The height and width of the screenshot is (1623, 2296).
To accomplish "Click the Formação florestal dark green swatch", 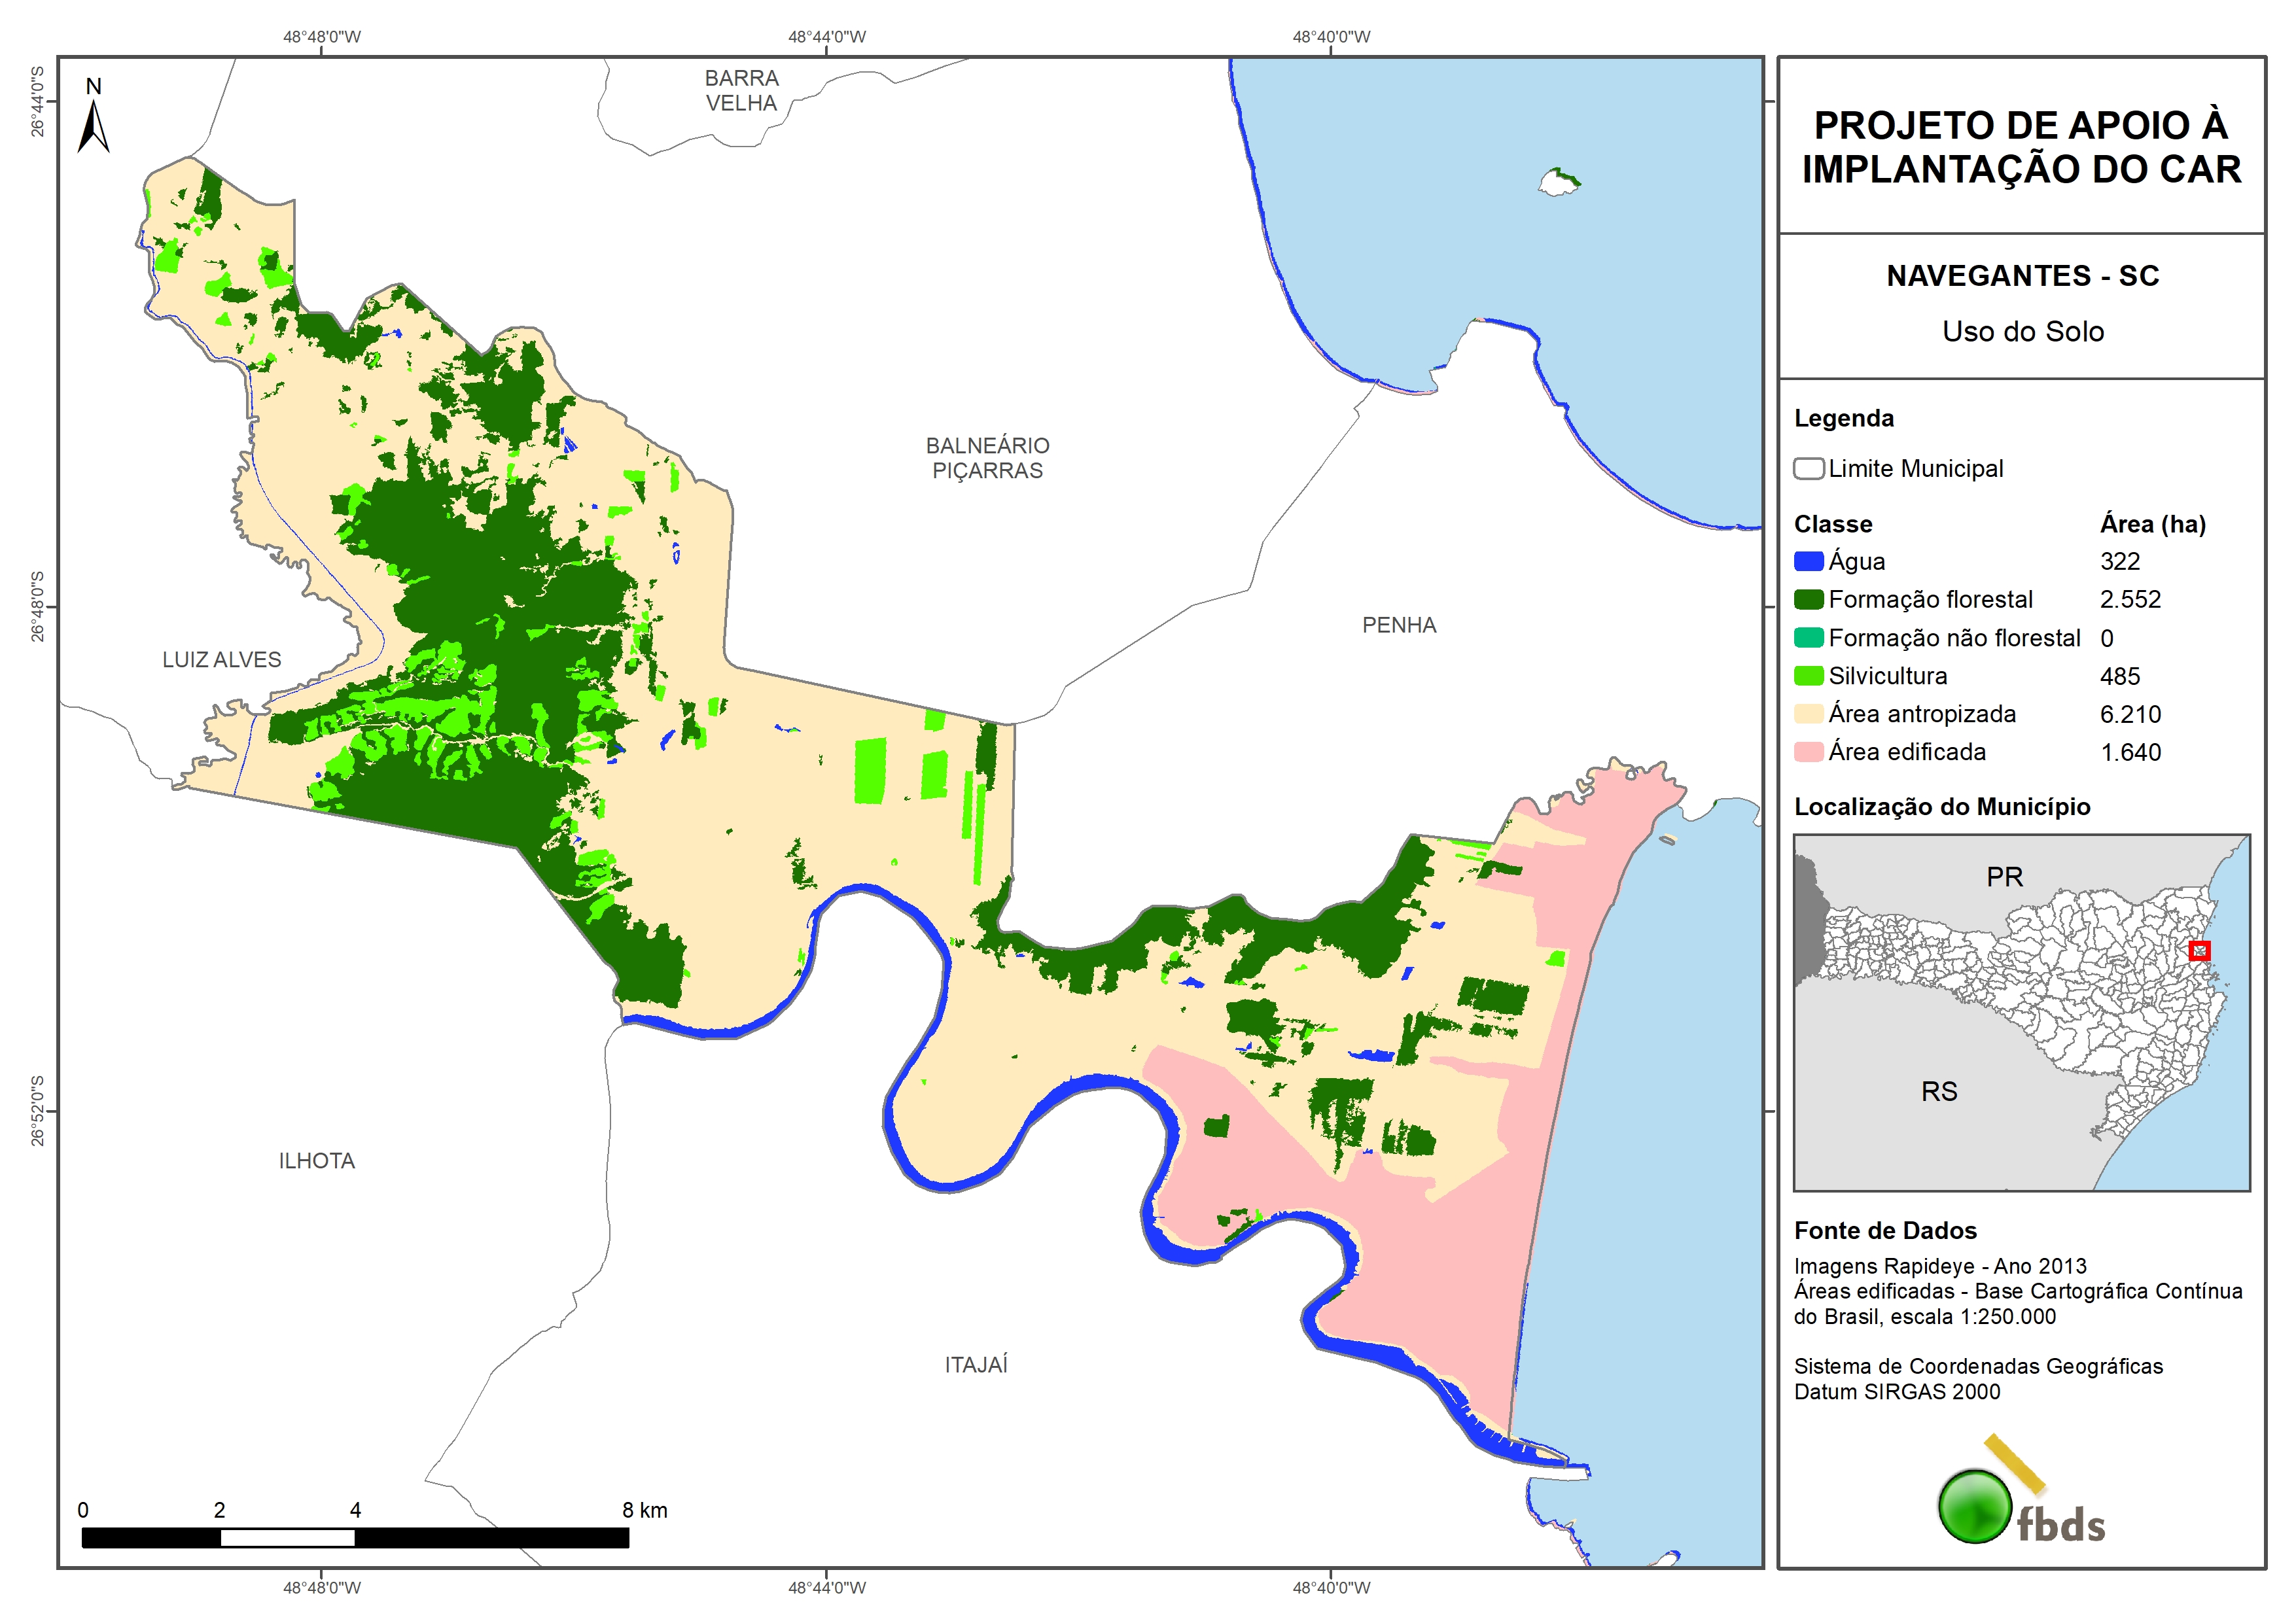I will (x=1808, y=600).
